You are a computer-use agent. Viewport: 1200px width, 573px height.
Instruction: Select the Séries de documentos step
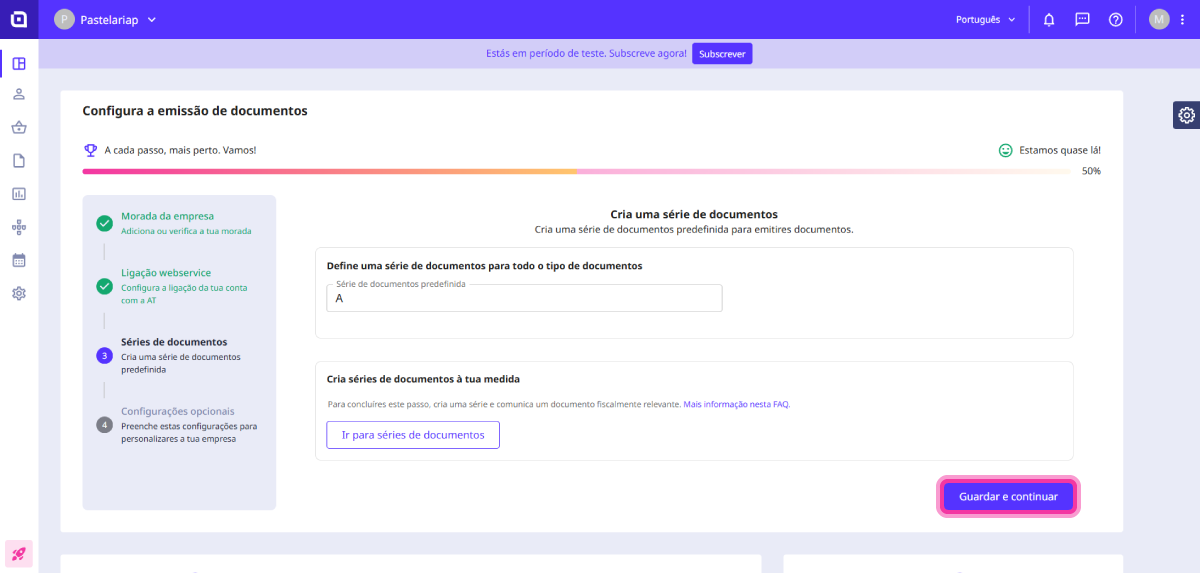pos(179,355)
